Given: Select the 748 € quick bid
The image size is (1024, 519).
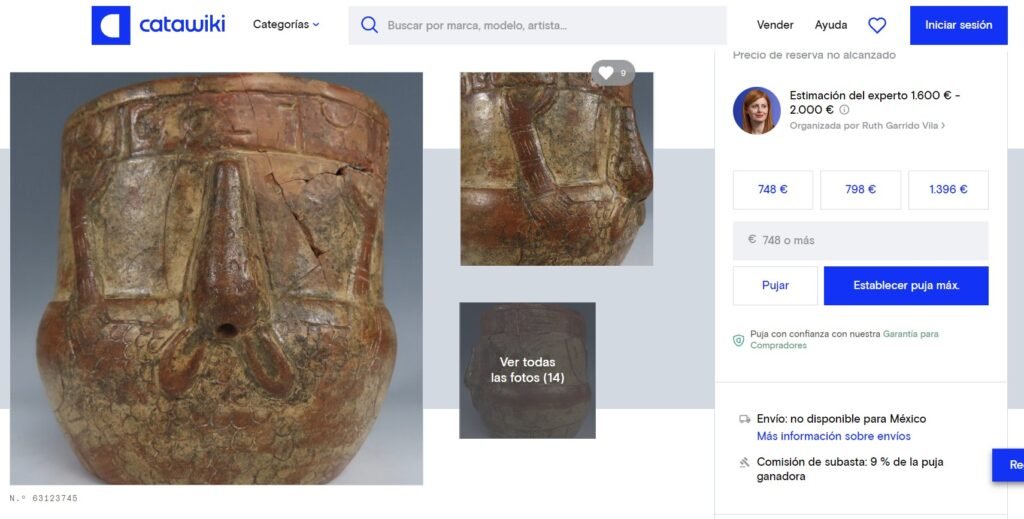Looking at the screenshot, I should (x=773, y=189).
